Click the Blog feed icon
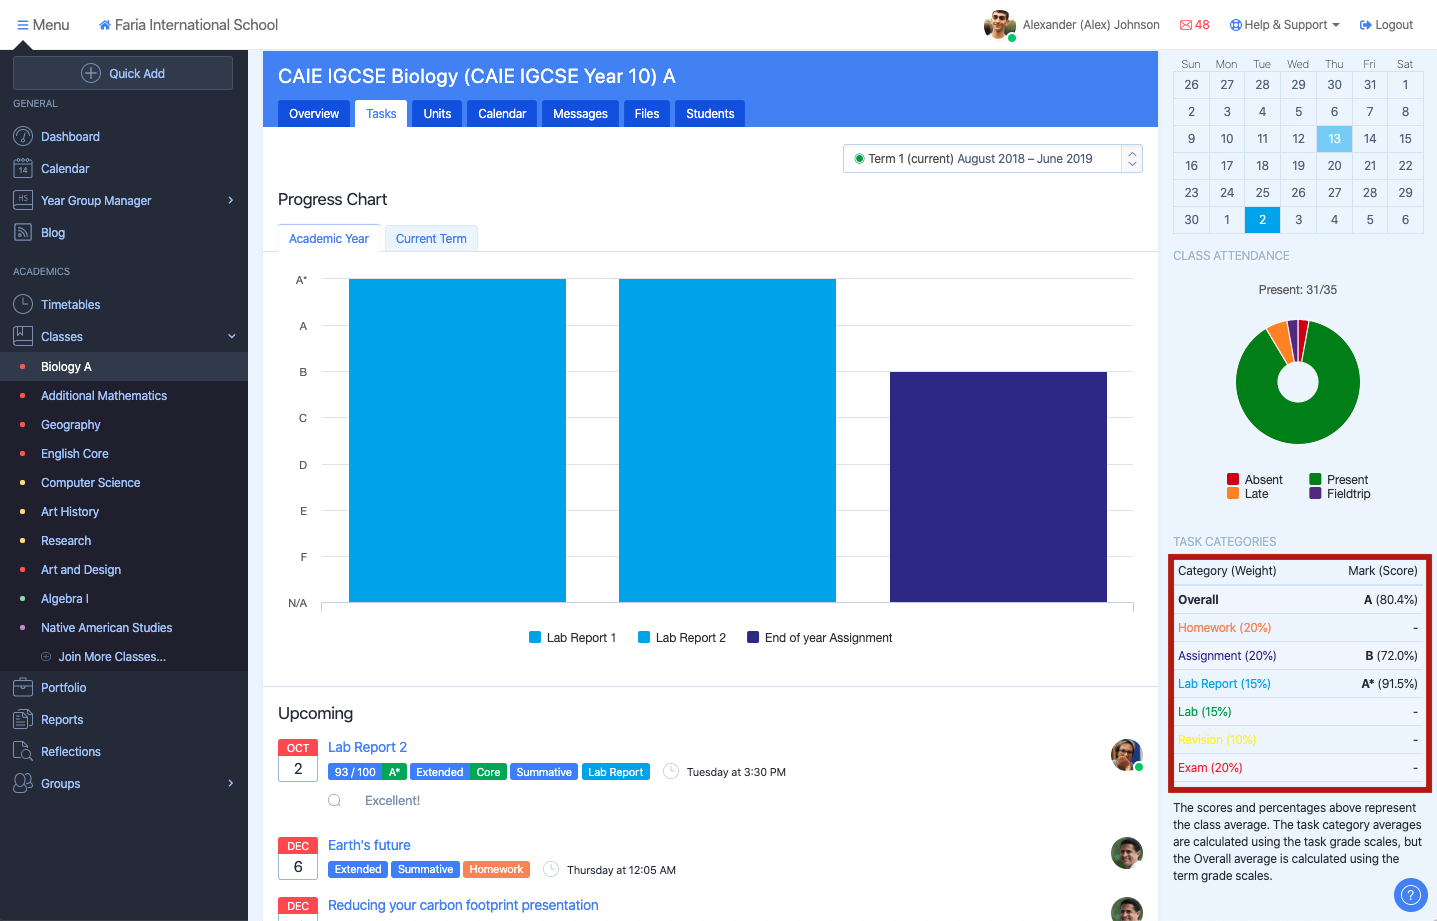1437x921 pixels. click(x=23, y=233)
